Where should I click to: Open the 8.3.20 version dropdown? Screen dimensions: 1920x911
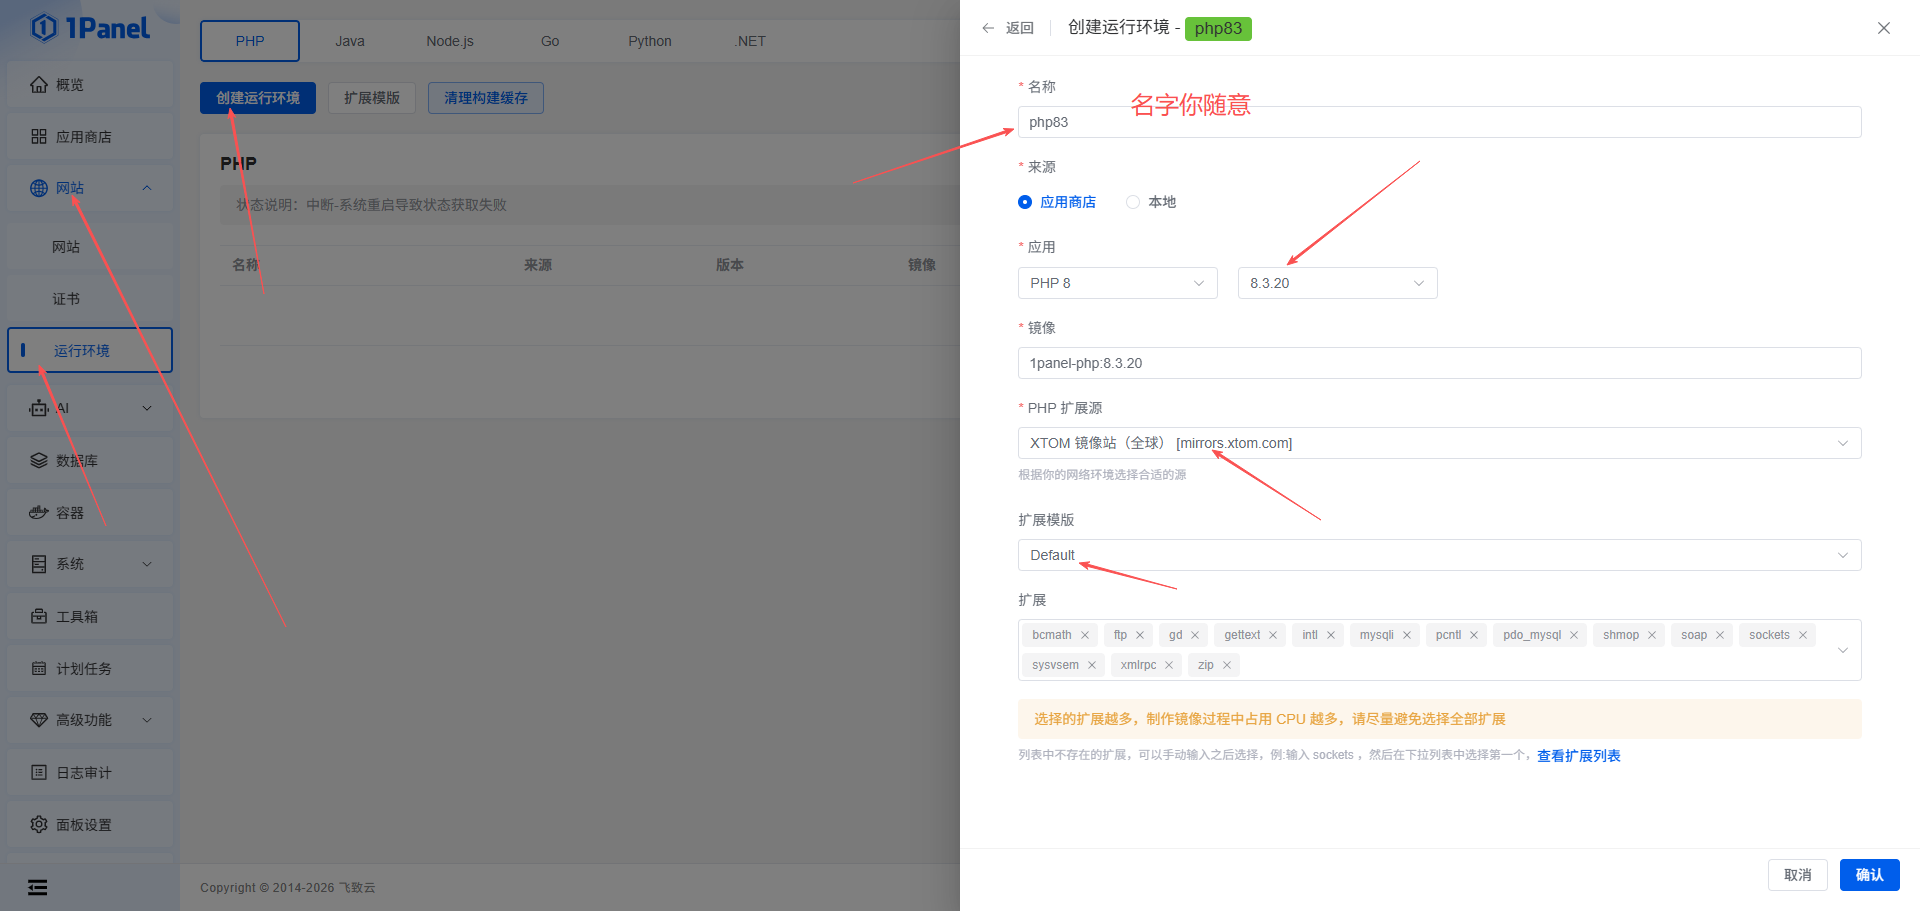click(1337, 283)
